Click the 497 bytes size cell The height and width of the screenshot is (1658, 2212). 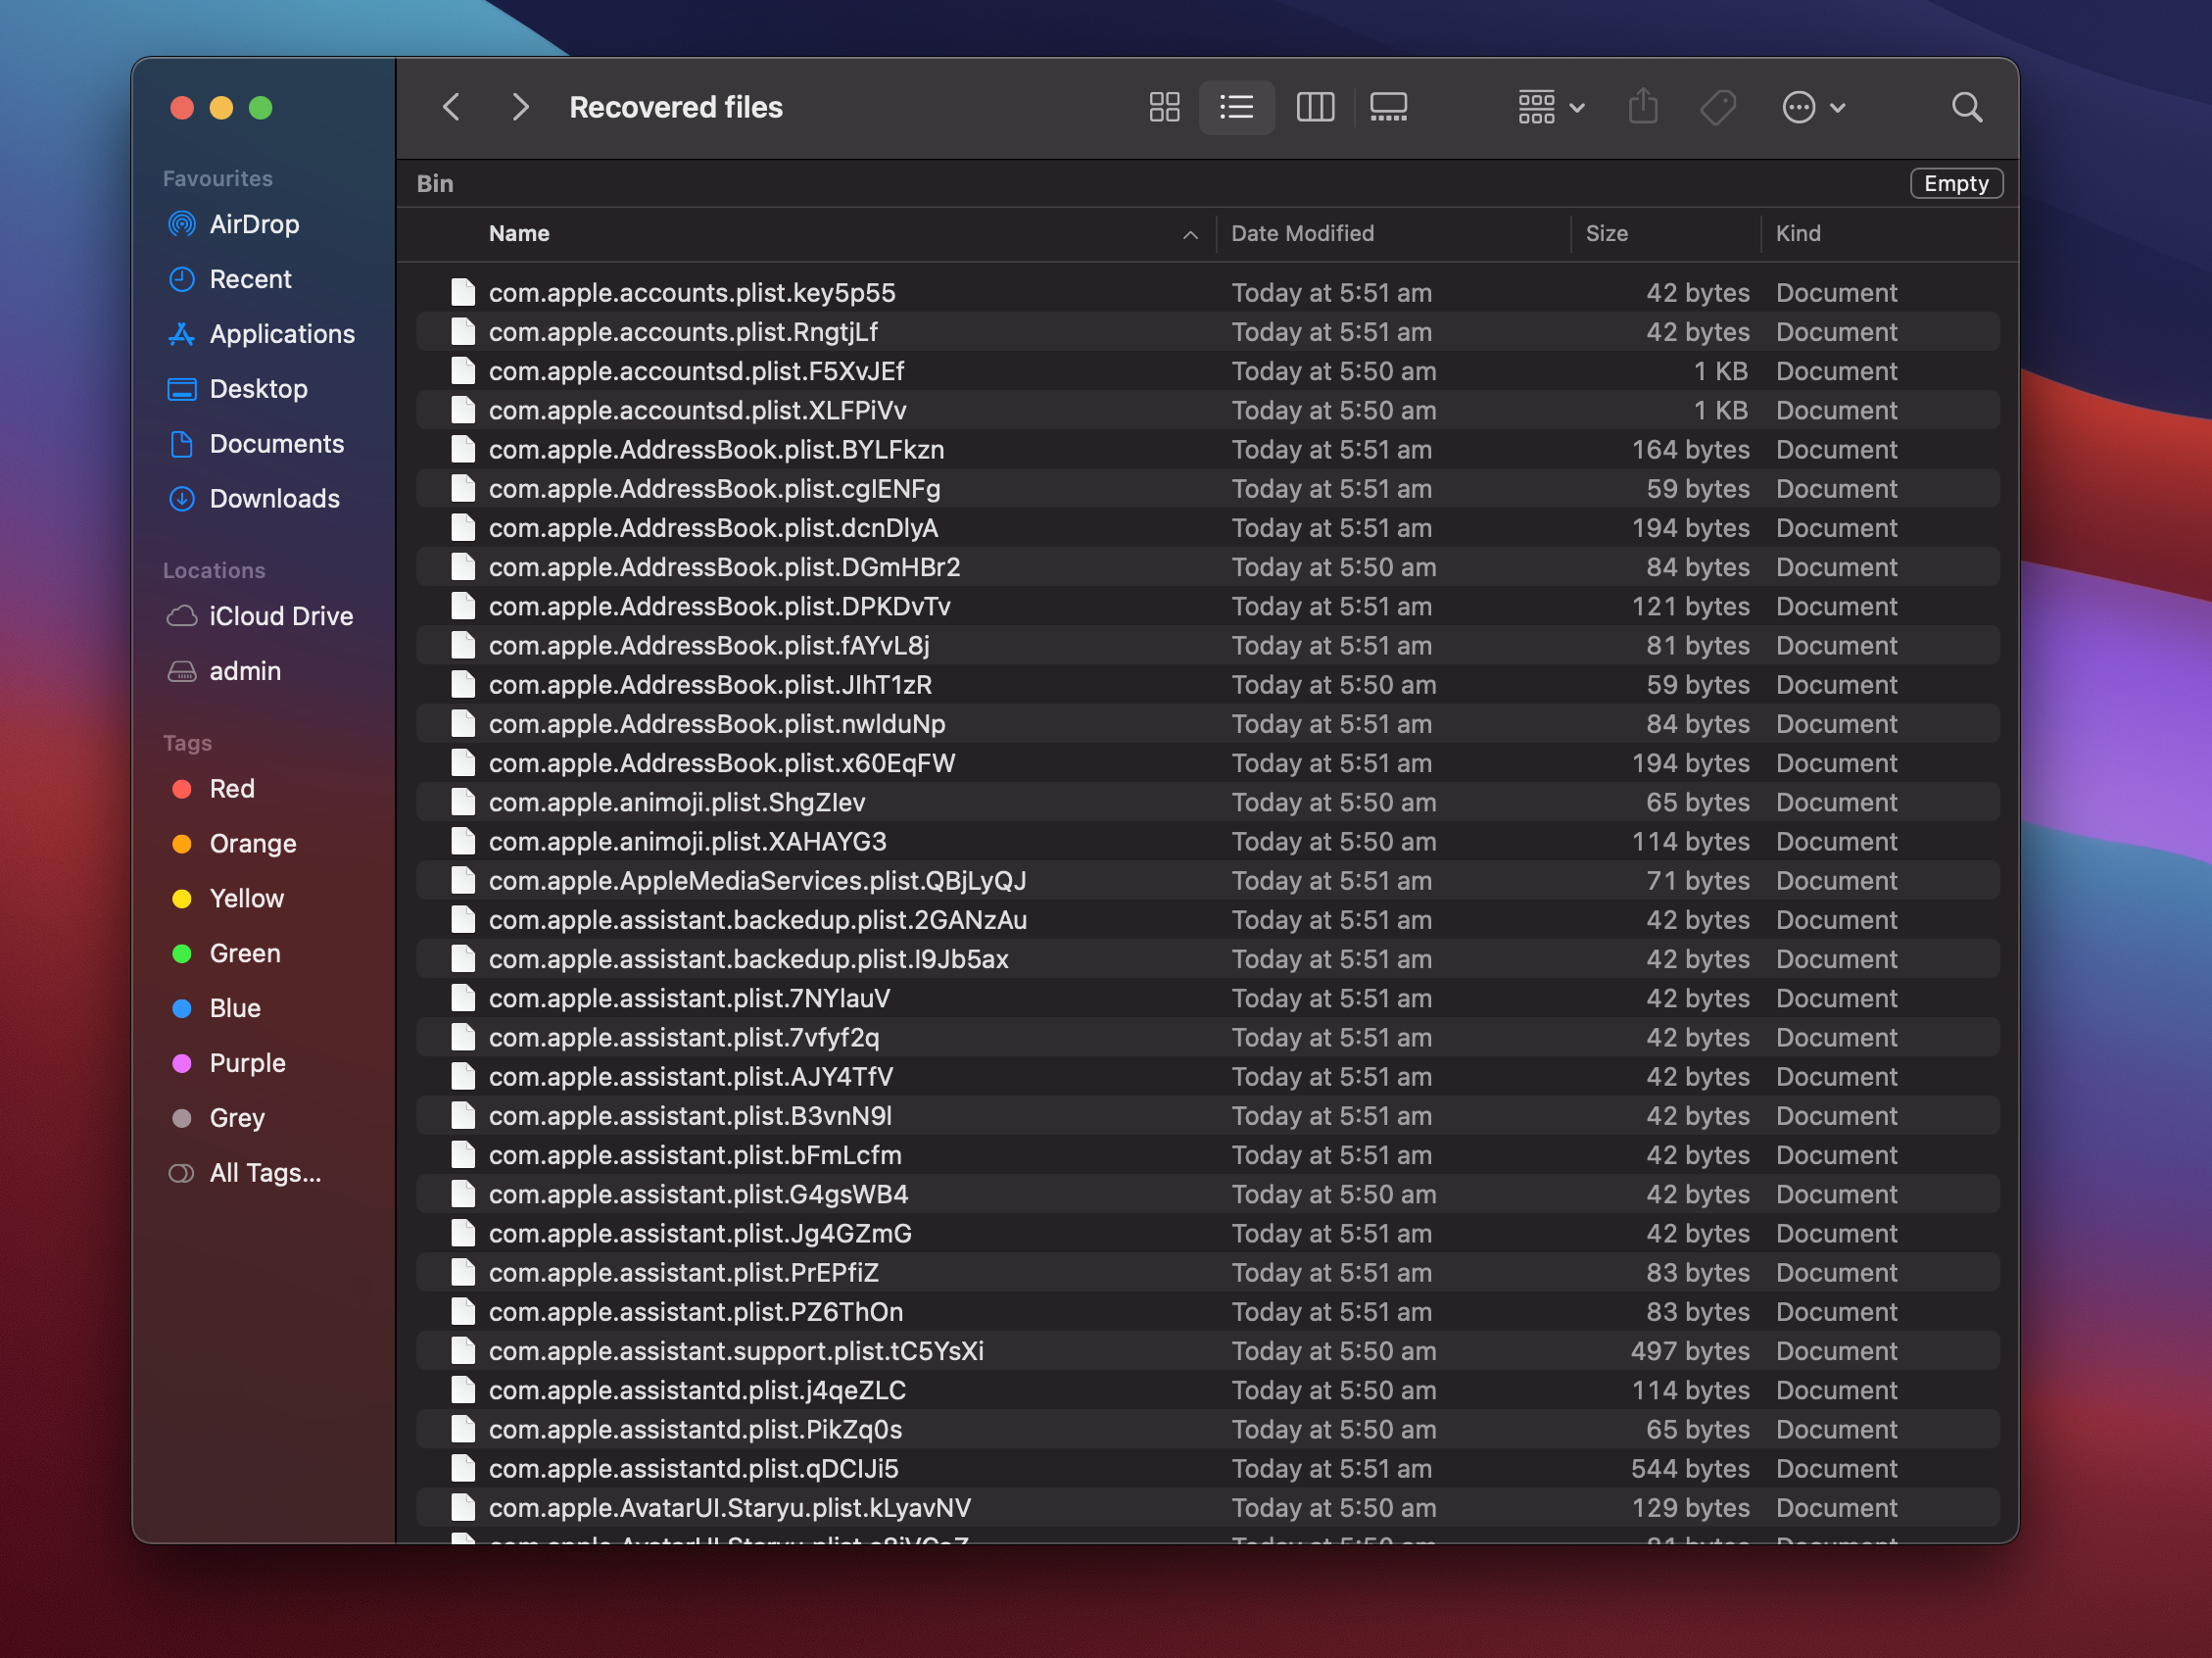1689,1351
